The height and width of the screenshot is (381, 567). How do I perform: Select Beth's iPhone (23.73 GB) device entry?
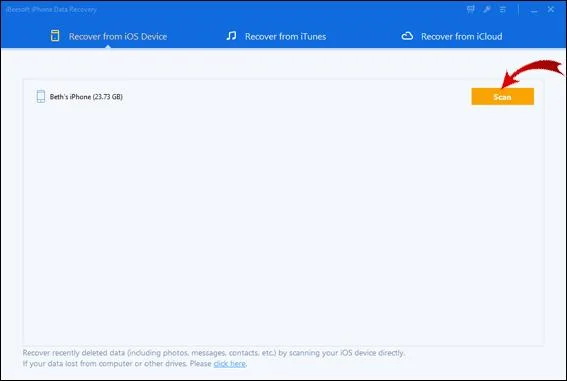point(80,97)
